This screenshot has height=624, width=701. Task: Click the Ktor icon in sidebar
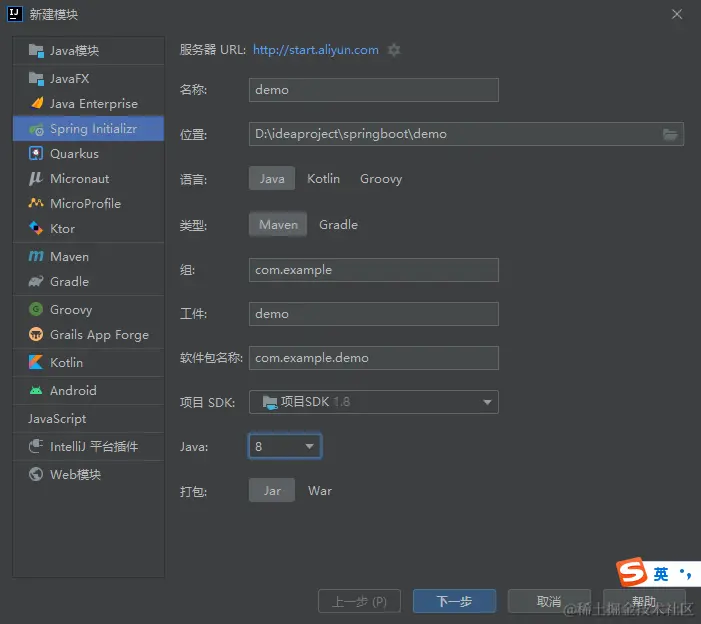point(36,228)
